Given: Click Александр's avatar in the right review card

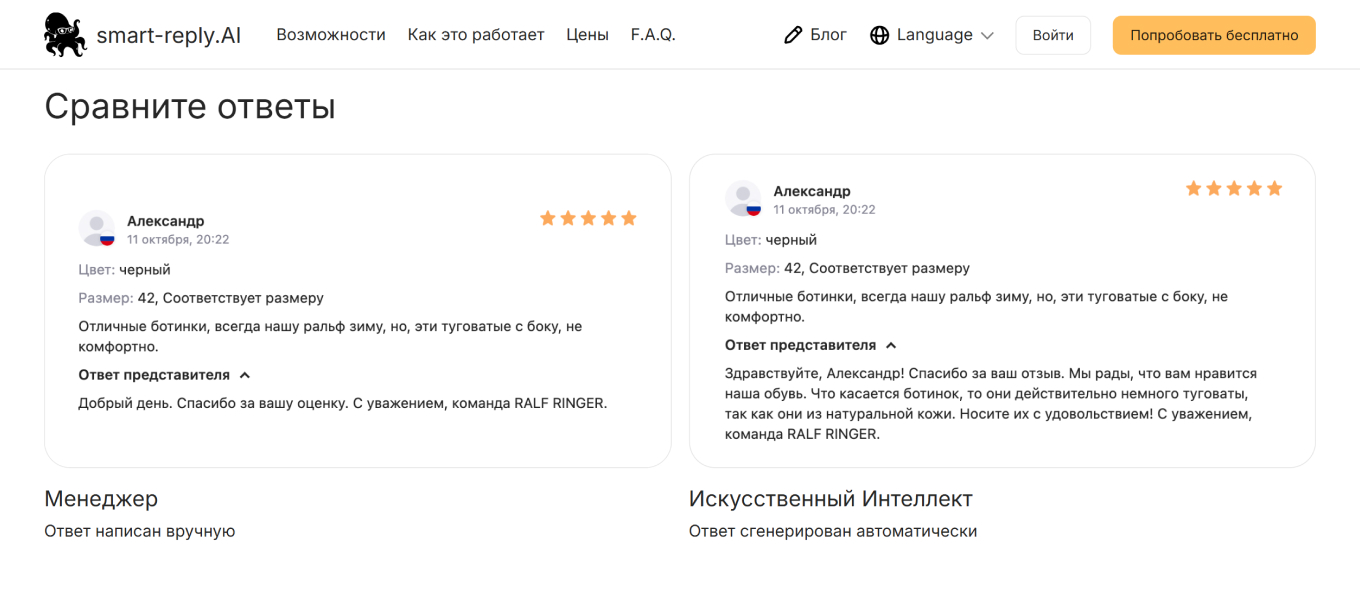Looking at the screenshot, I should 743,199.
